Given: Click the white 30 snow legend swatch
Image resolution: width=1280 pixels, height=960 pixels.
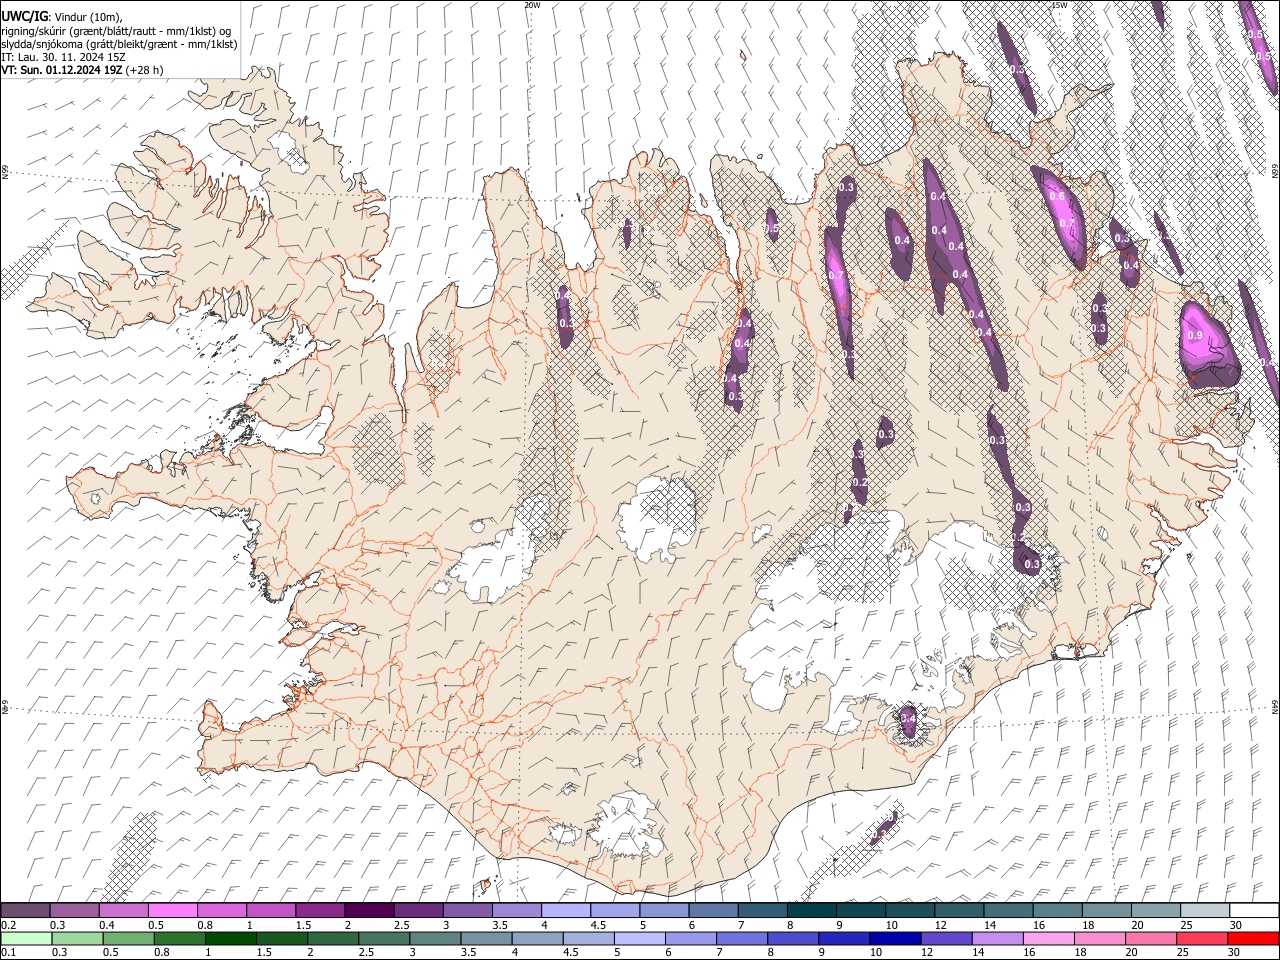Looking at the screenshot, I should click(1254, 911).
